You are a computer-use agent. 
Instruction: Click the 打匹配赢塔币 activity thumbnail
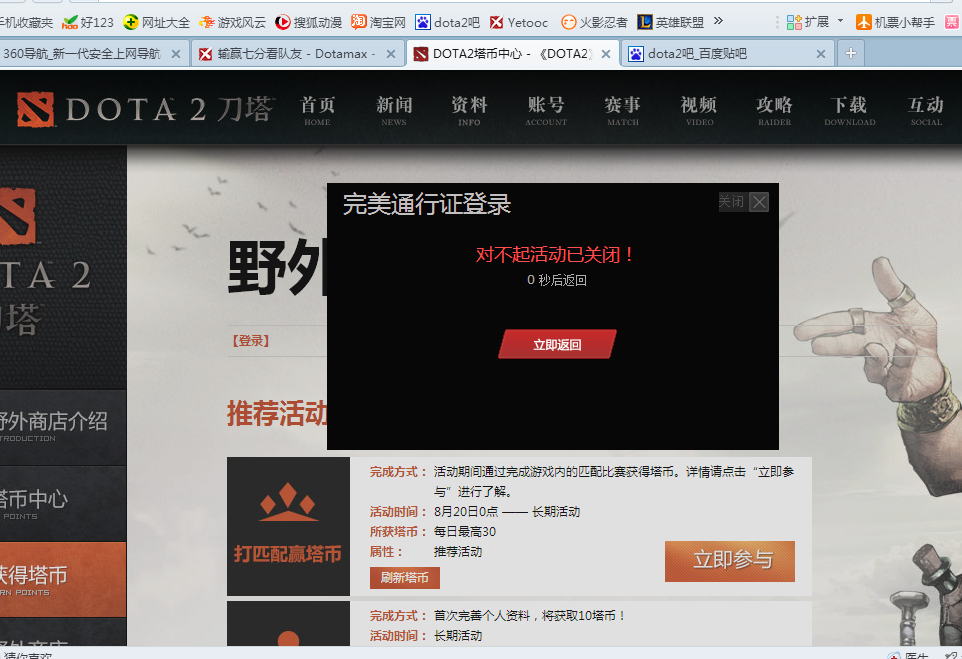pyautogui.click(x=288, y=526)
